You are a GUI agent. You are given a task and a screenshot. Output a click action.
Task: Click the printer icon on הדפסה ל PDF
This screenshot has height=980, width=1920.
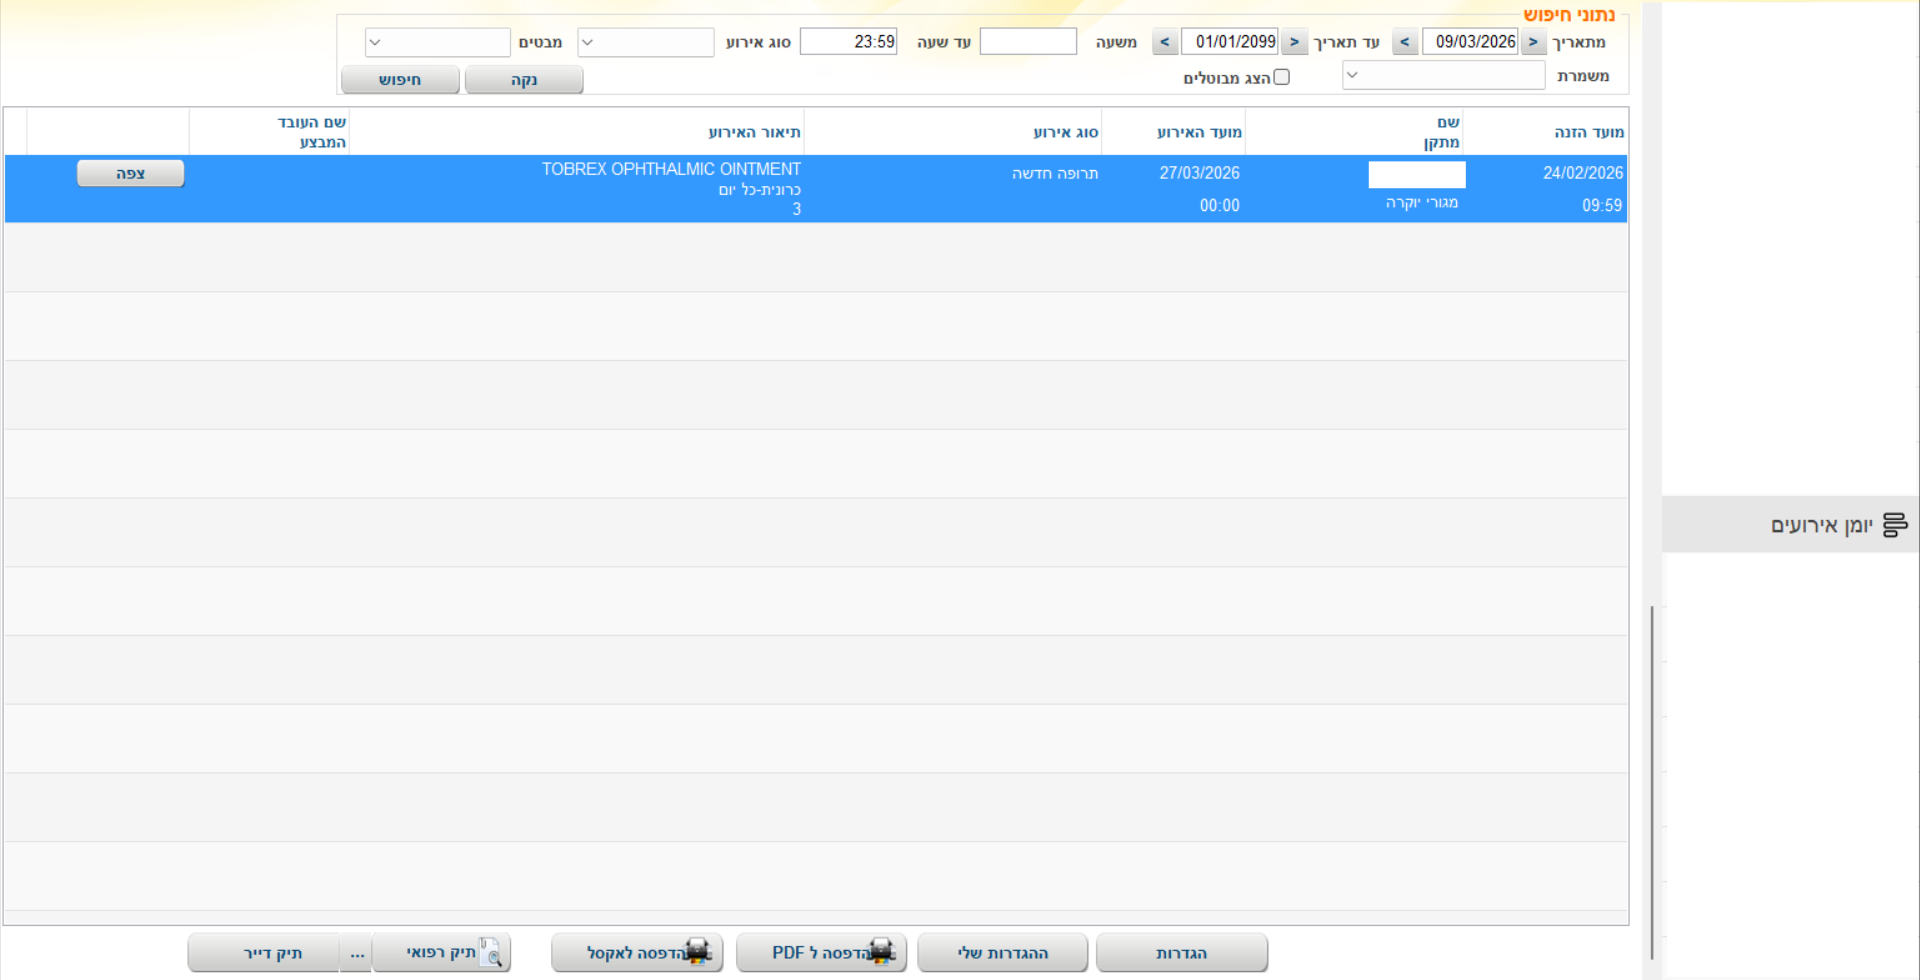(x=881, y=952)
